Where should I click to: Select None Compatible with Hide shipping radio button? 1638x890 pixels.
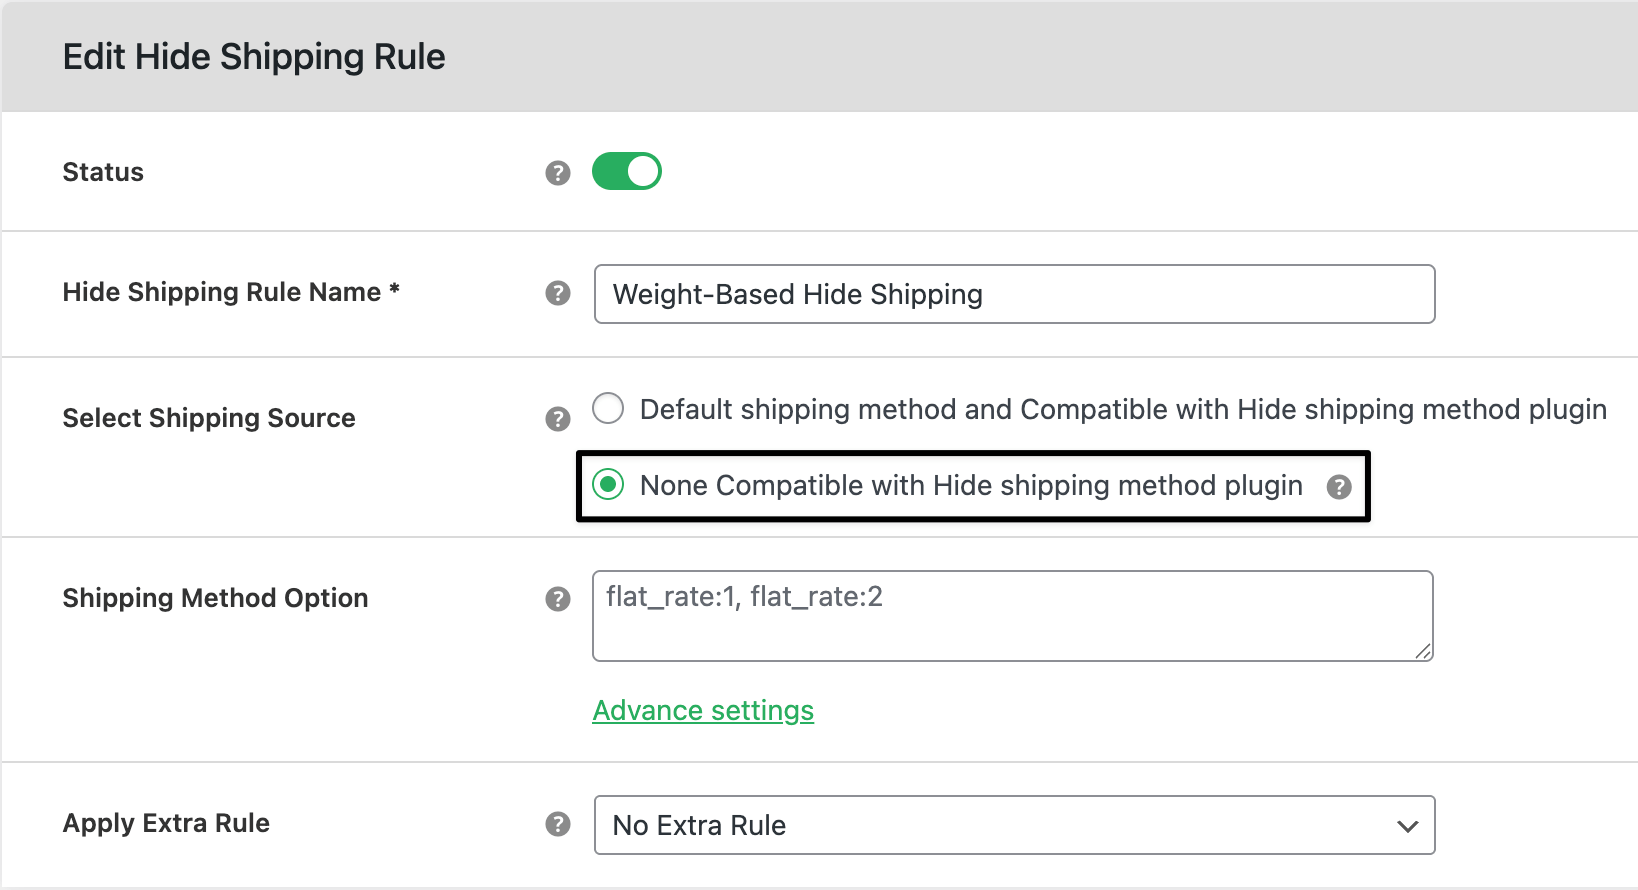point(608,486)
